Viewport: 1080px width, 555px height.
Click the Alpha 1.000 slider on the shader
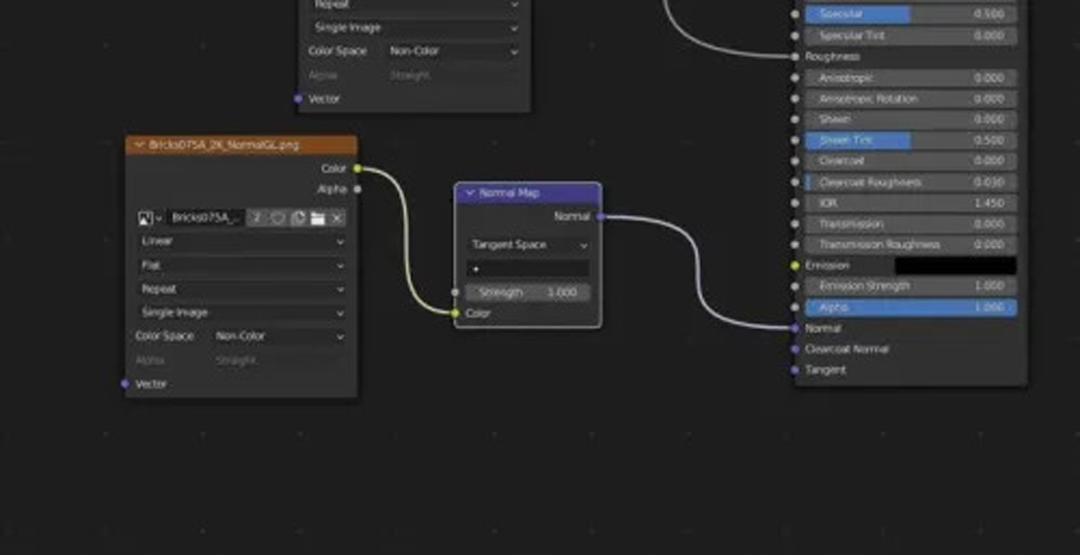pos(911,308)
